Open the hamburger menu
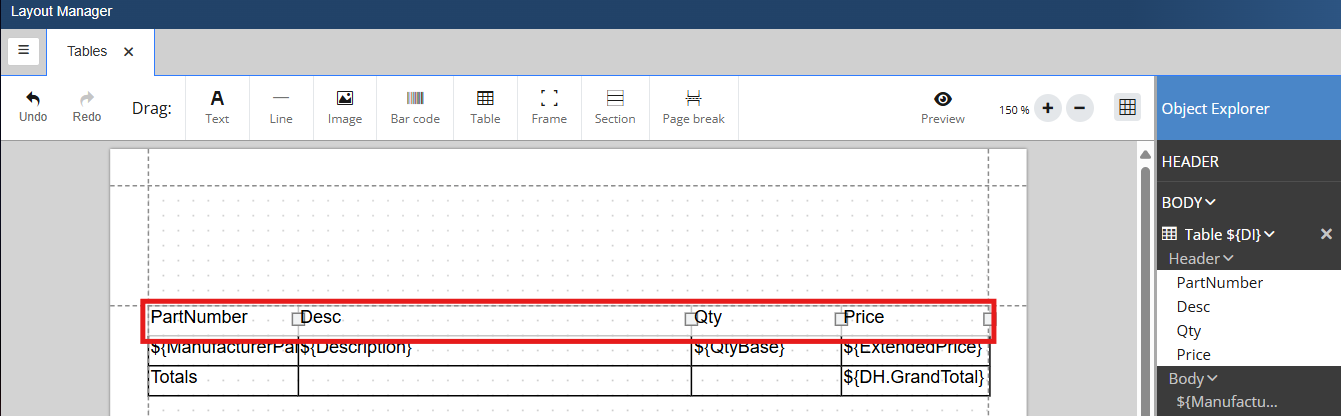The image size is (1341, 416). tap(24, 50)
